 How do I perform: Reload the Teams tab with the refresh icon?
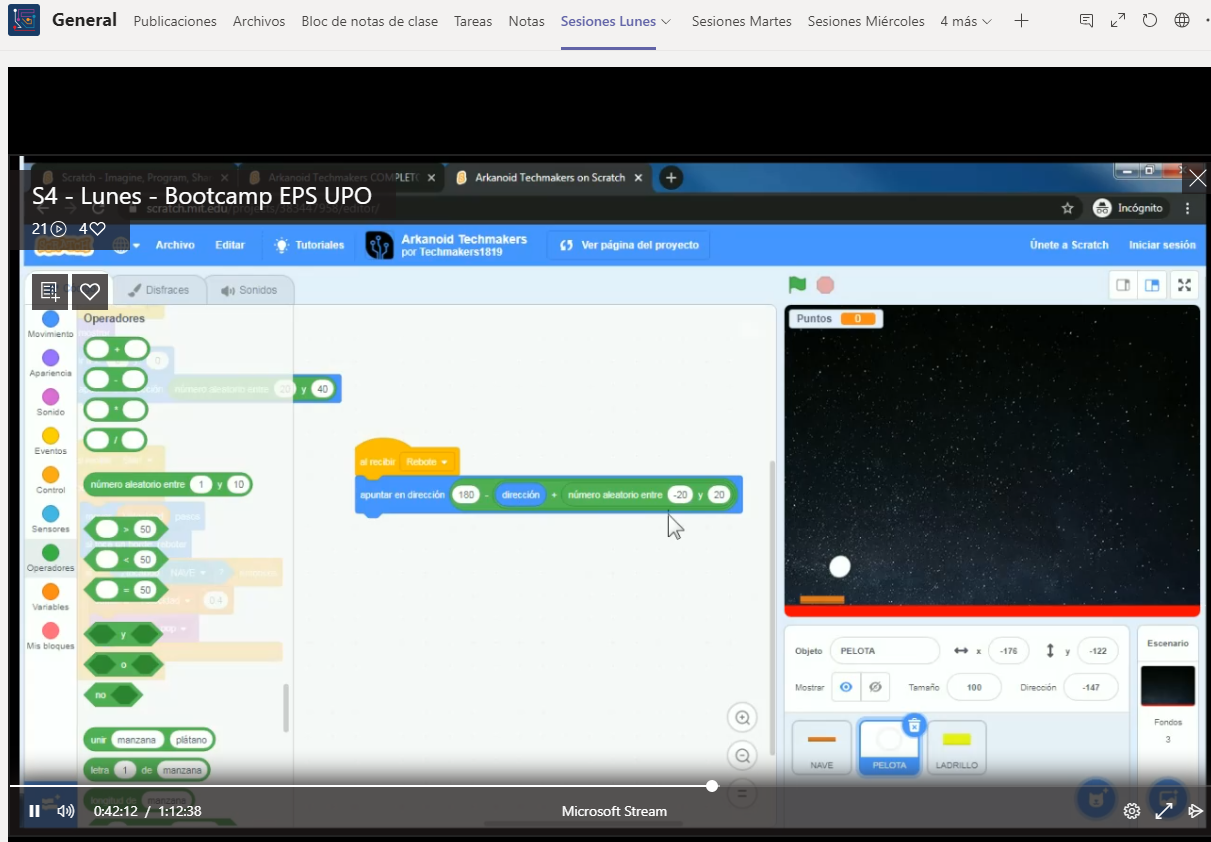[1150, 21]
